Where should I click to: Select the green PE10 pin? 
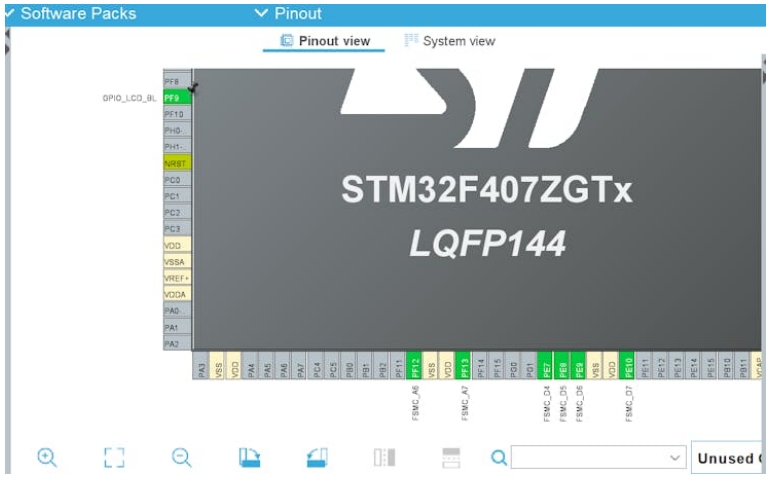(x=629, y=366)
